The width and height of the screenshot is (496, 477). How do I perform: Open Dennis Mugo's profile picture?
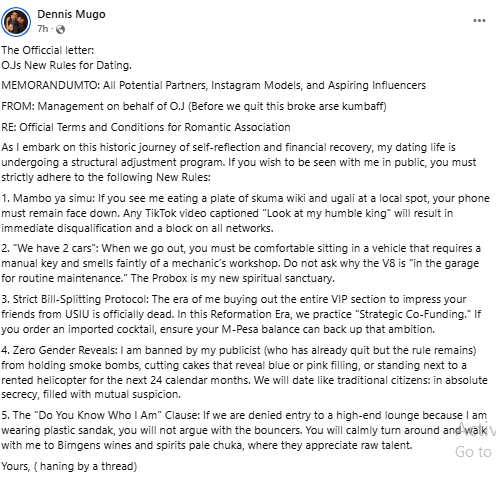click(16, 22)
